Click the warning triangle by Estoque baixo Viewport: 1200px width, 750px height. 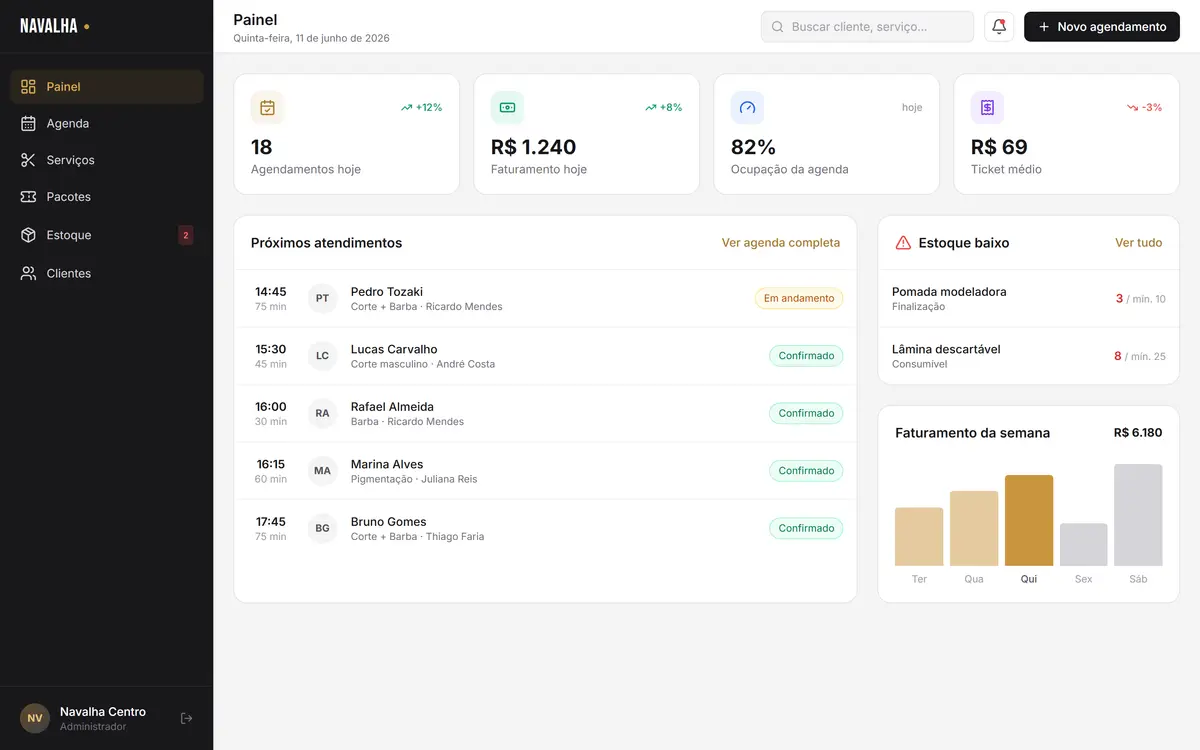[x=903, y=243]
